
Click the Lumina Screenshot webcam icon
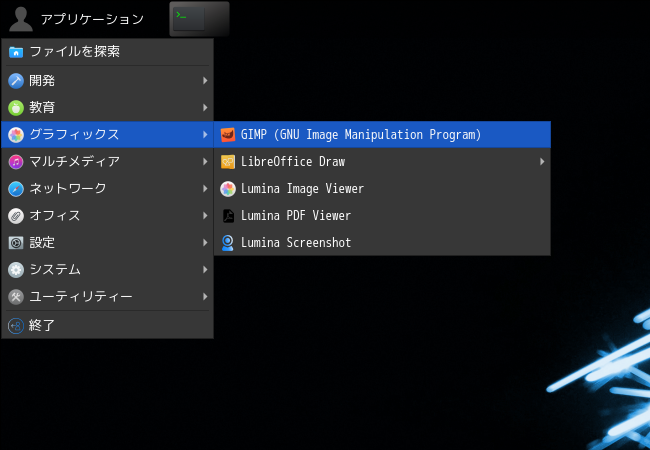tap(228, 243)
